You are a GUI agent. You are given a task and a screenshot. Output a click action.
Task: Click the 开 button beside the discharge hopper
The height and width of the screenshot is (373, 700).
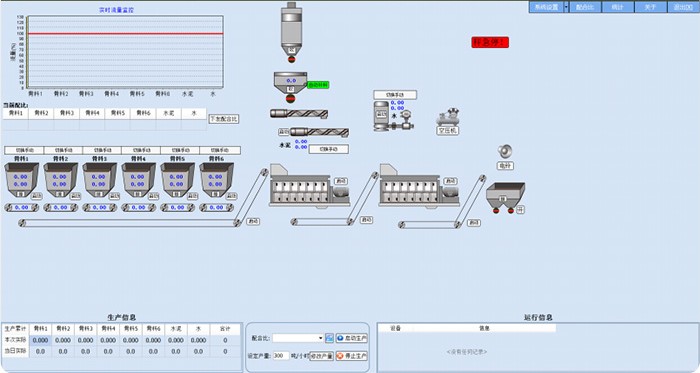(x=520, y=209)
